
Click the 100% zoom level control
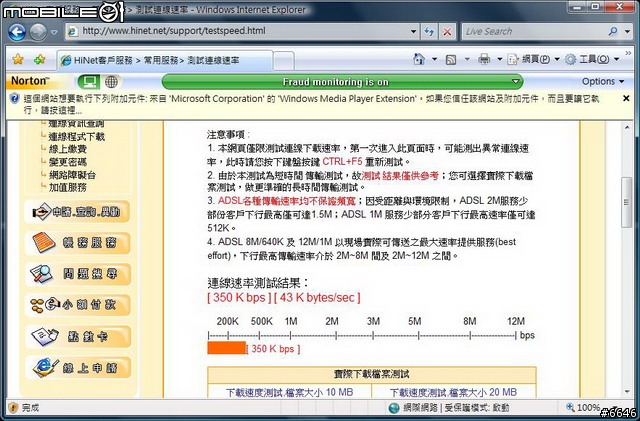[588, 407]
